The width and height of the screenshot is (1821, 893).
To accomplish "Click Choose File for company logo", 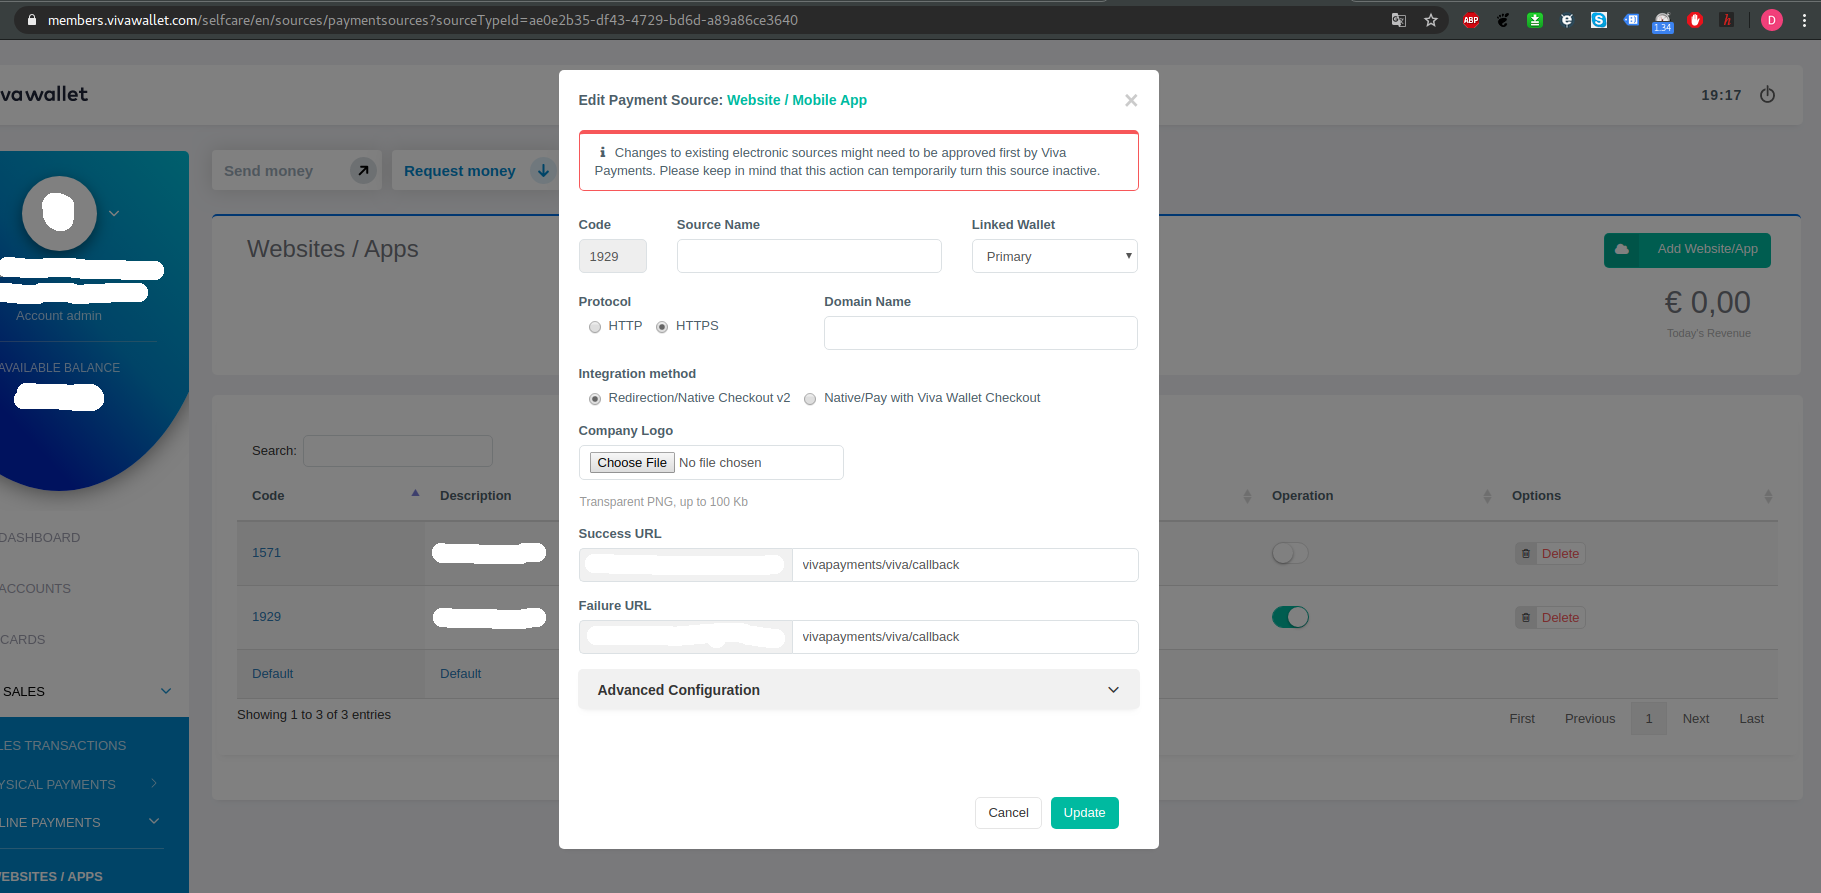I will pyautogui.click(x=632, y=462).
